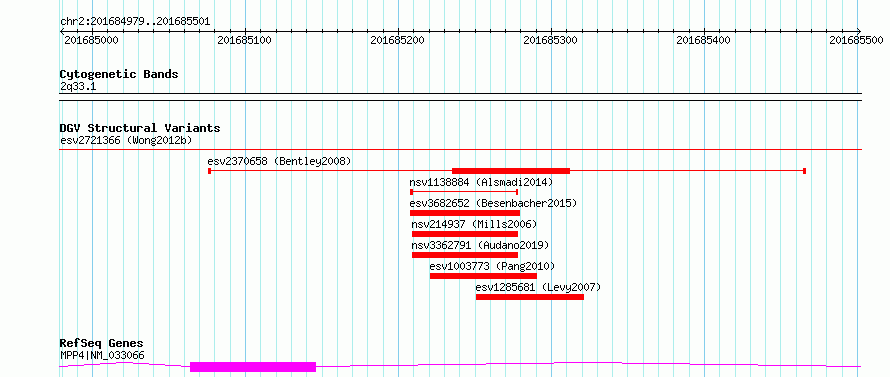The width and height of the screenshot is (890, 377).
Task: Click the magenta MPP4 exon block
Action: [253, 367]
